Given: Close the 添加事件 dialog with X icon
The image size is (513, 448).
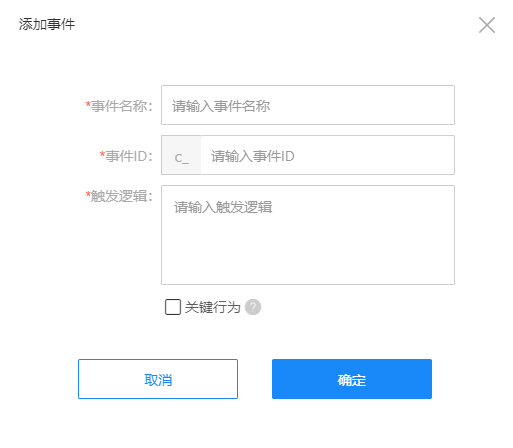Looking at the screenshot, I should point(487,25).
